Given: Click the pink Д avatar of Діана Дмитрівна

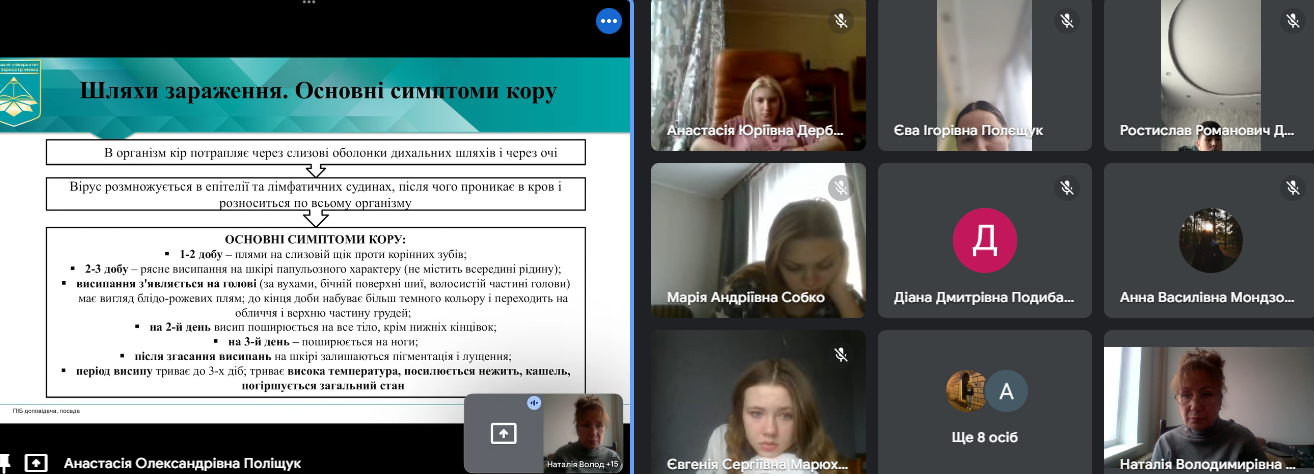Looking at the screenshot, I should pyautogui.click(x=984, y=241).
